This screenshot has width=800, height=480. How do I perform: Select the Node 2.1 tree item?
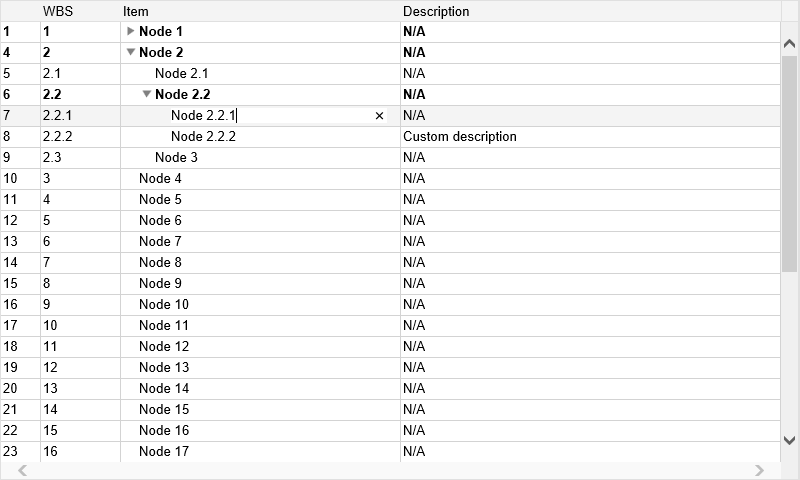[x=181, y=74]
